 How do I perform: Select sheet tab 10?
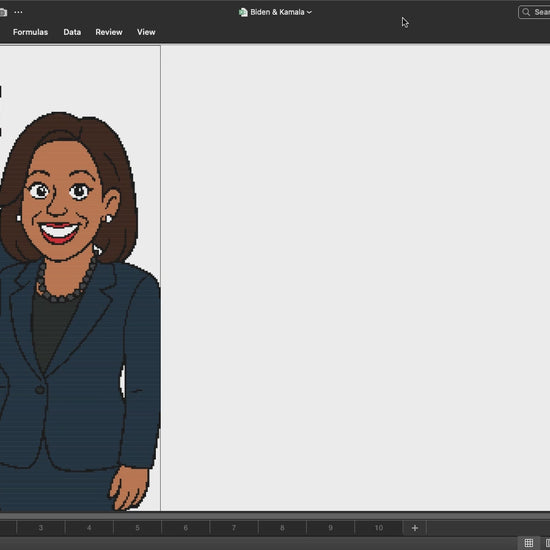pos(379,528)
